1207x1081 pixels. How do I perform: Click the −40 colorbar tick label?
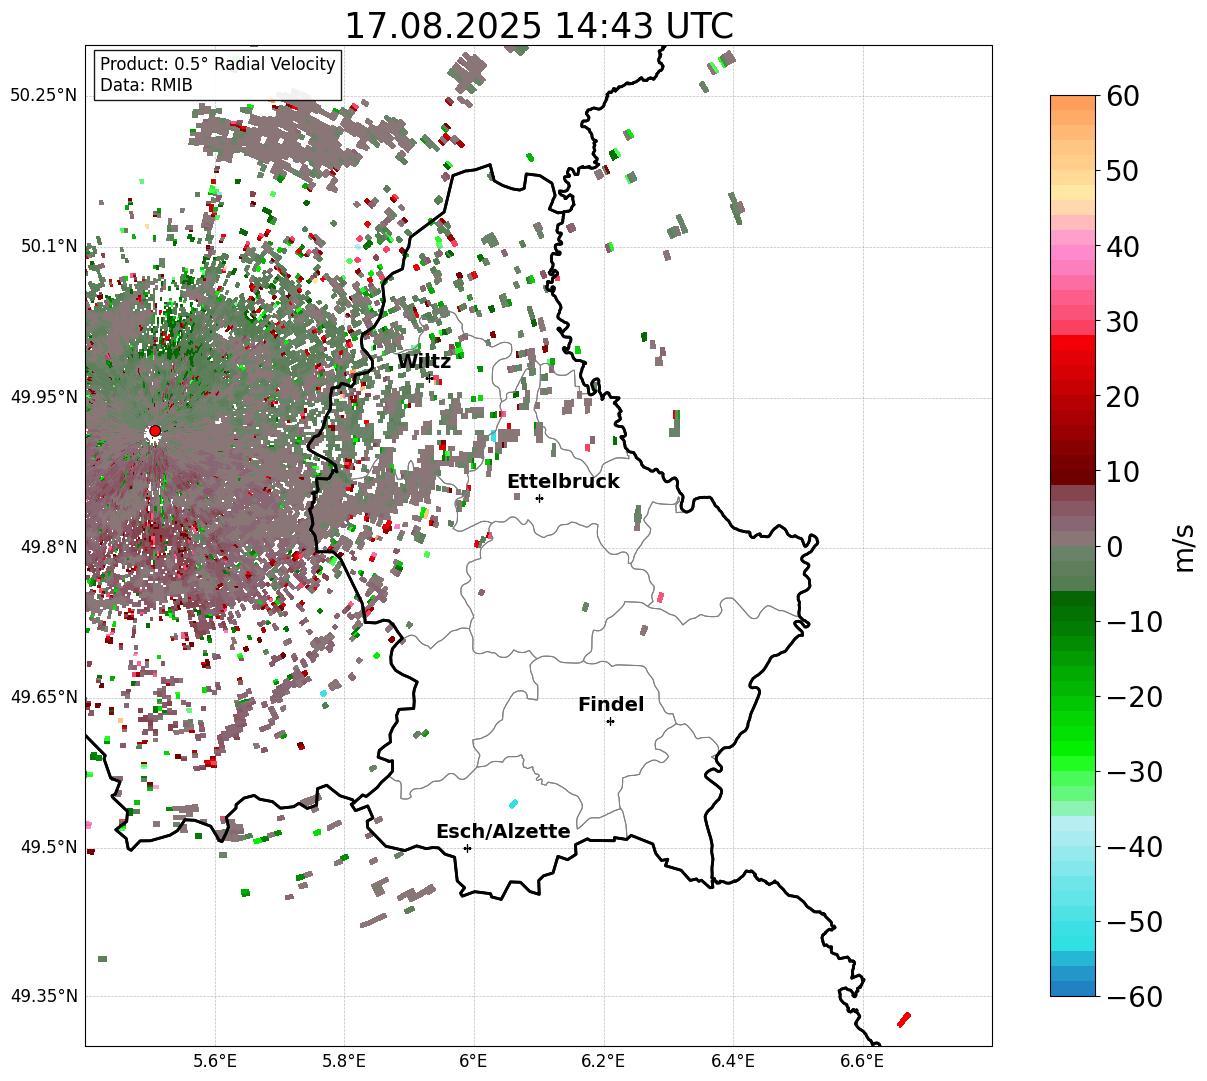tap(1134, 846)
